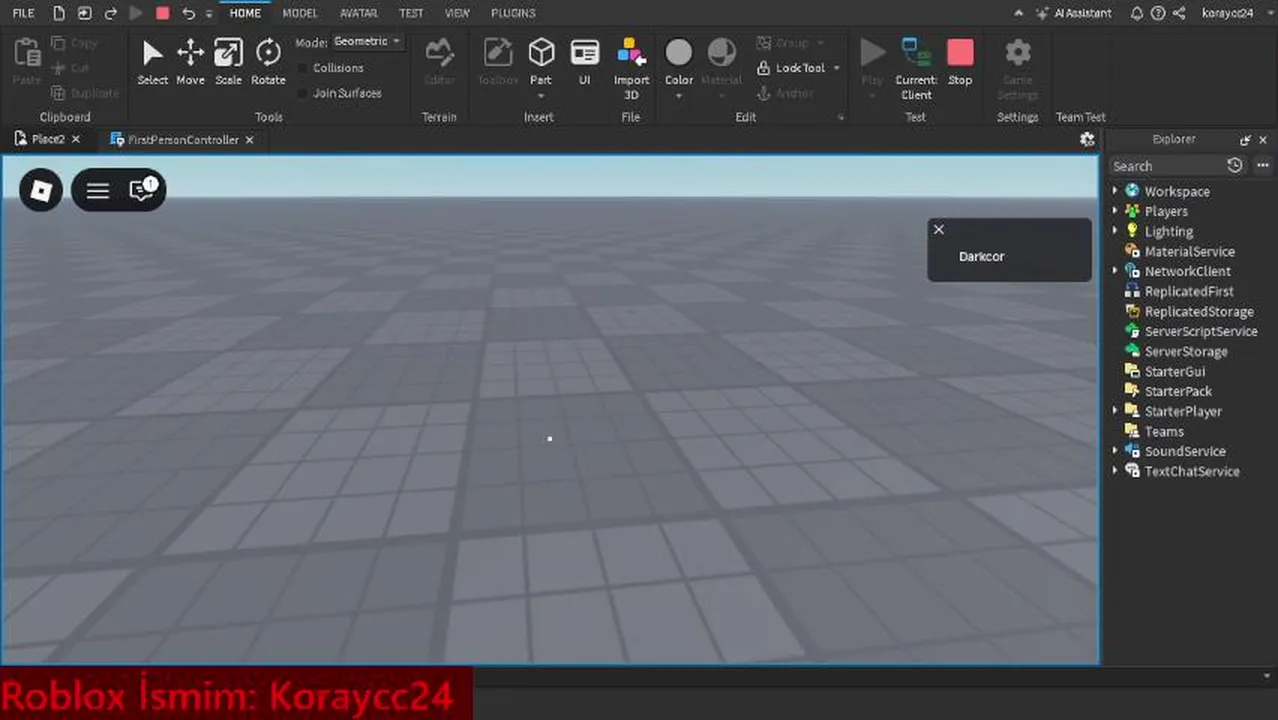Image resolution: width=1278 pixels, height=720 pixels.
Task: Open the Part dropdown arrow
Action: click(541, 96)
